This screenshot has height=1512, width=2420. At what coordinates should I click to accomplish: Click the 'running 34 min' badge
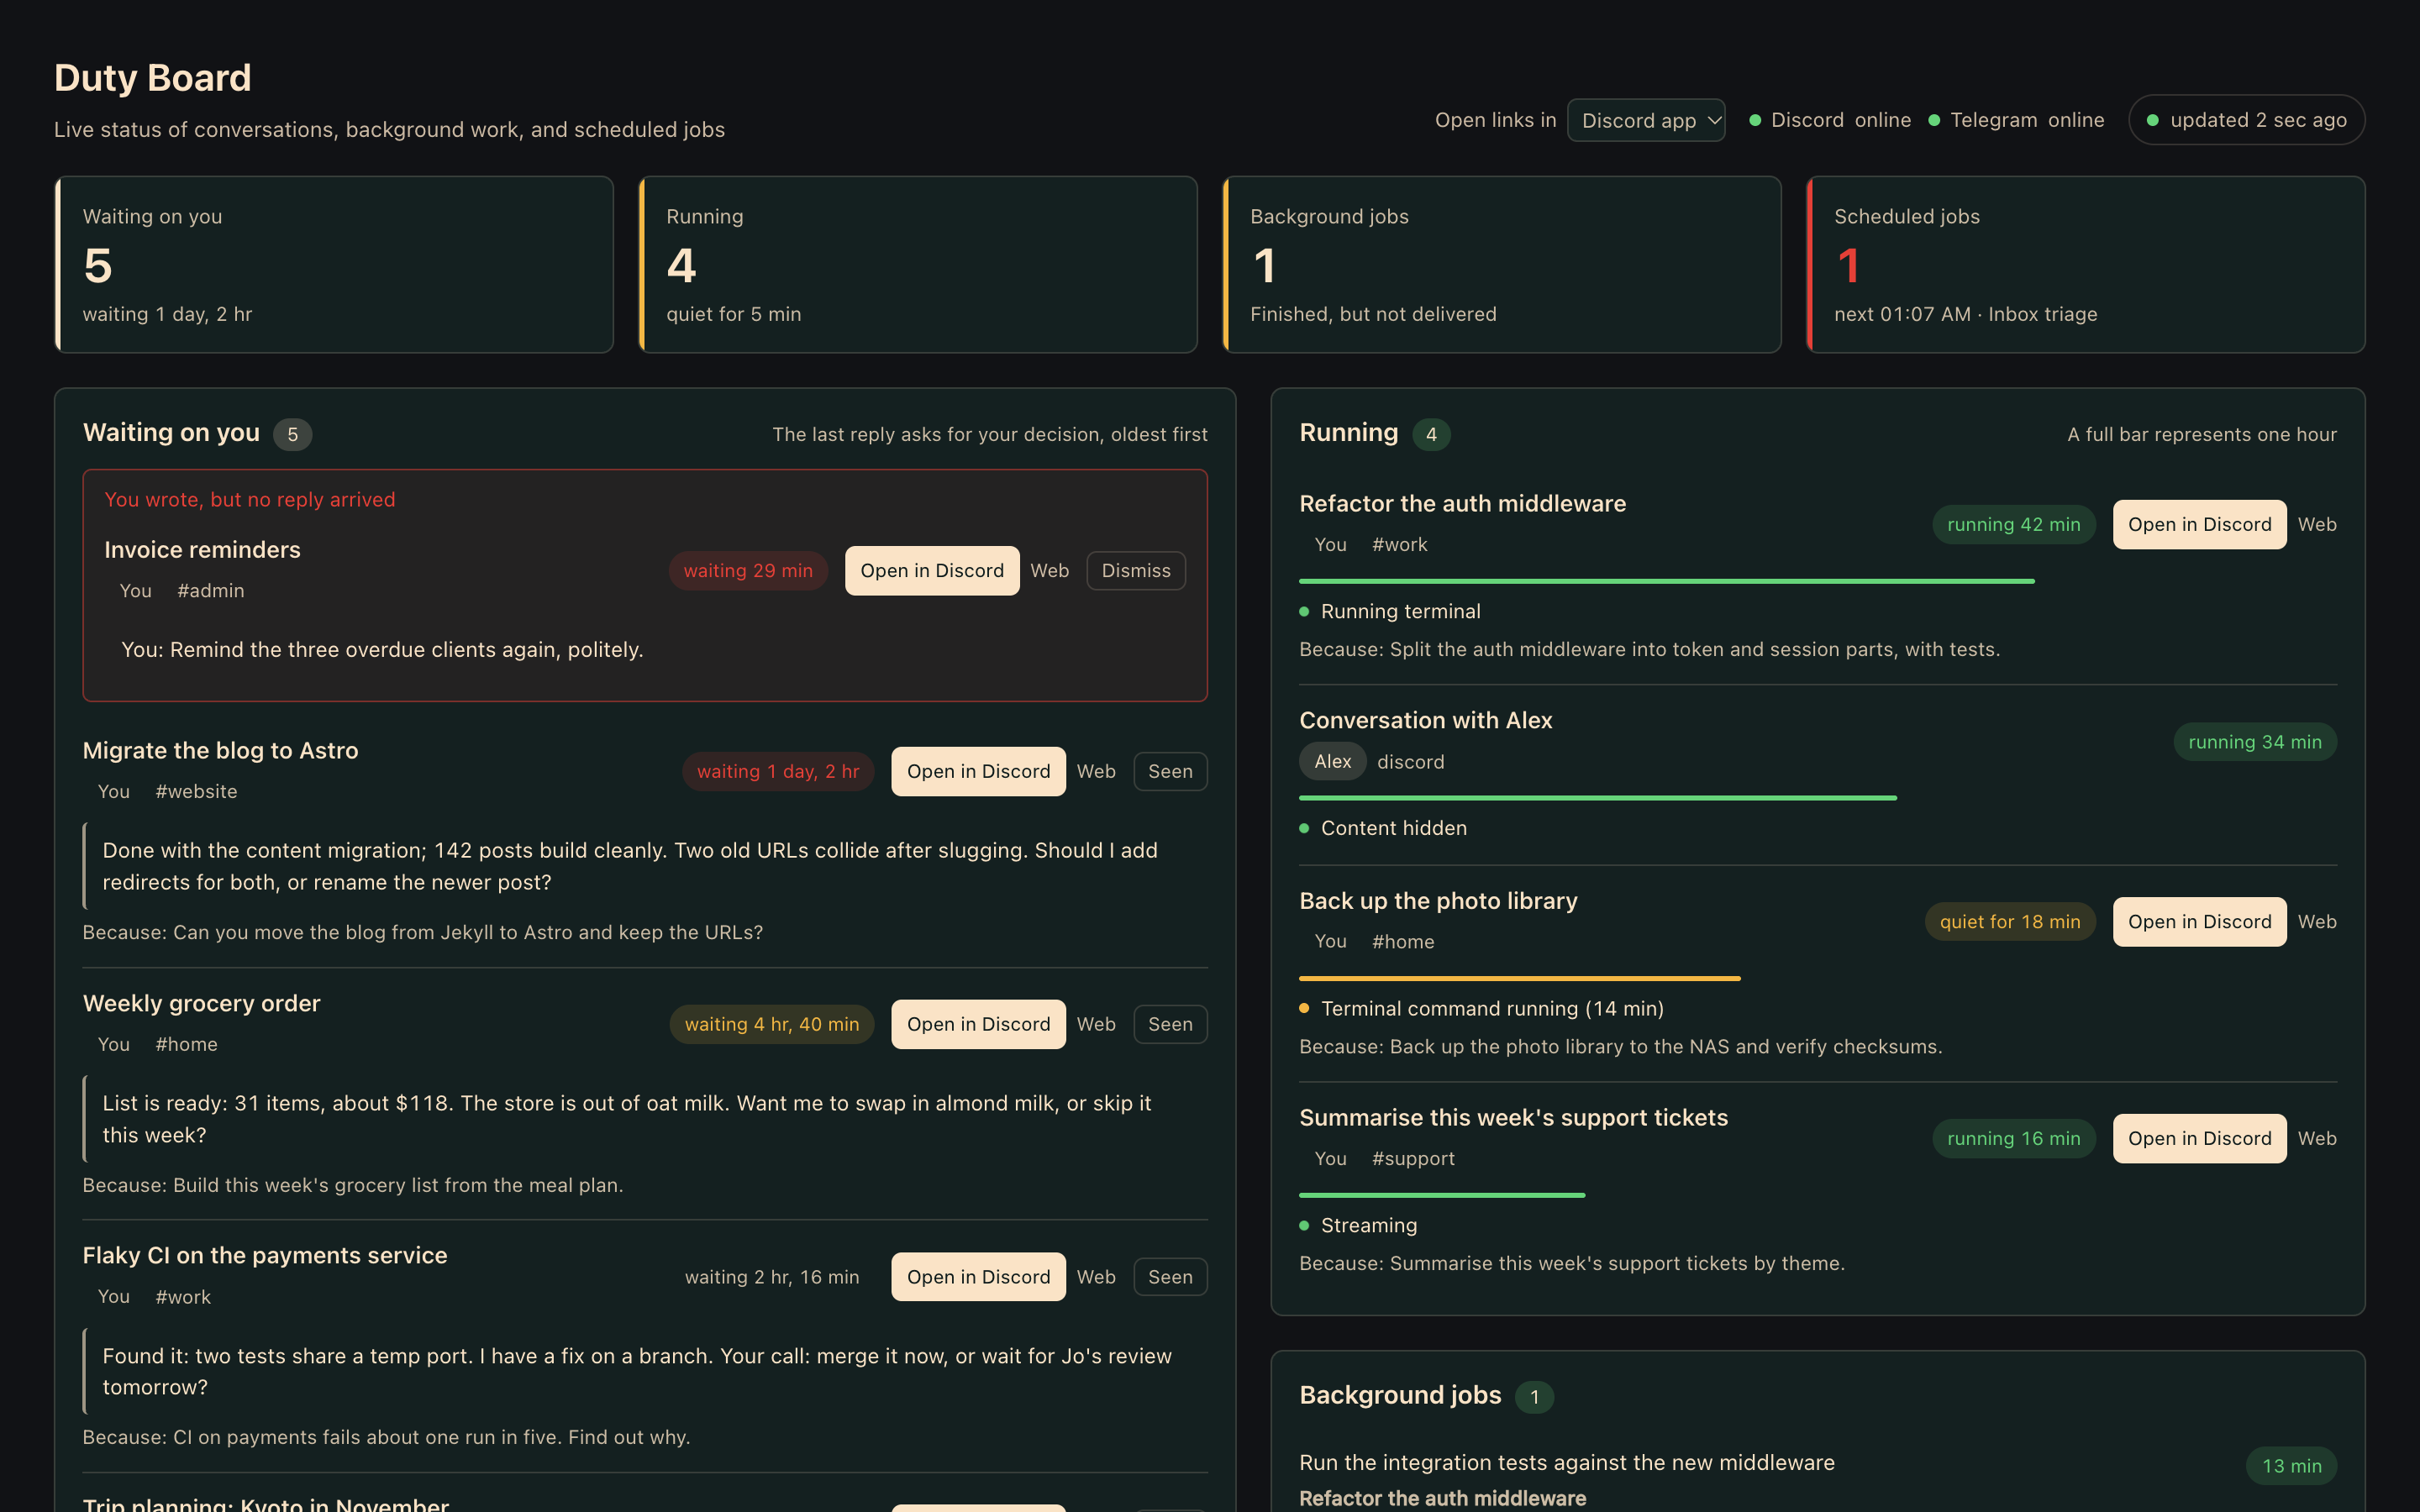(x=2255, y=742)
